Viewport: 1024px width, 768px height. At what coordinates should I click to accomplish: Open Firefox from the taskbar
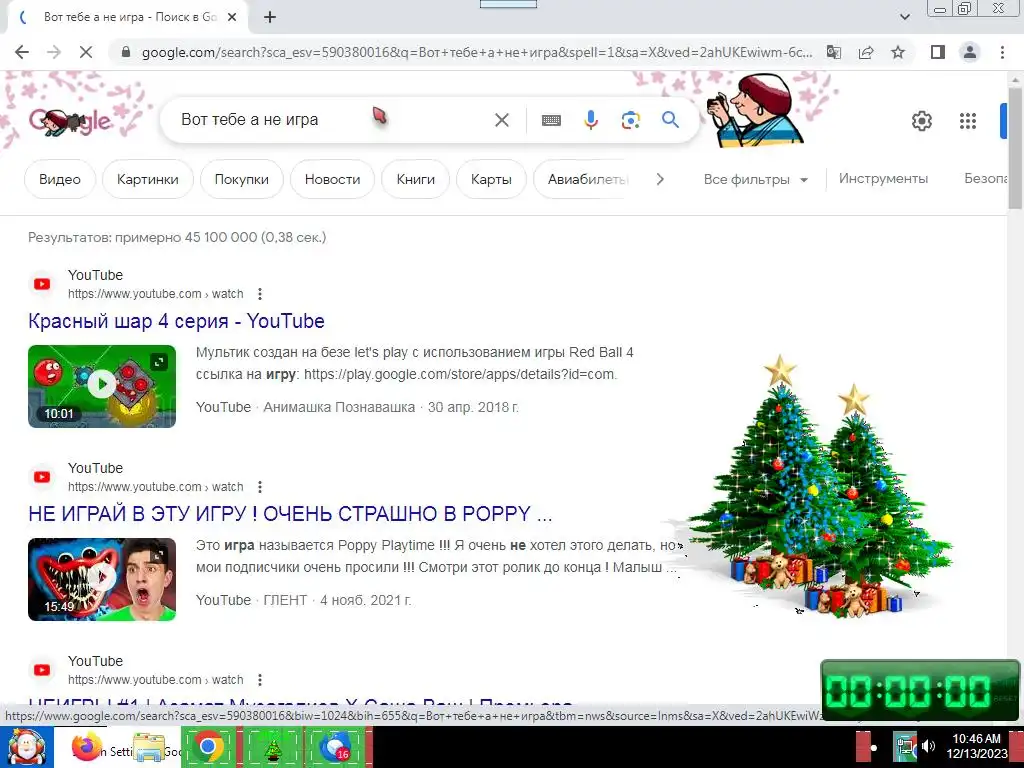[x=86, y=747]
